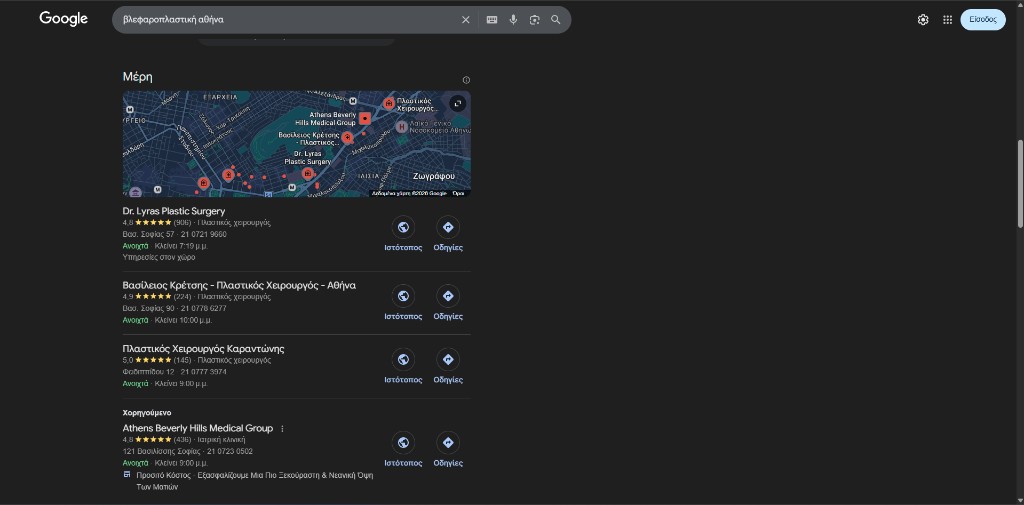Image resolution: width=1024 pixels, height=505 pixels.
Task: Click the Μέρη heading
Action: 137,77
